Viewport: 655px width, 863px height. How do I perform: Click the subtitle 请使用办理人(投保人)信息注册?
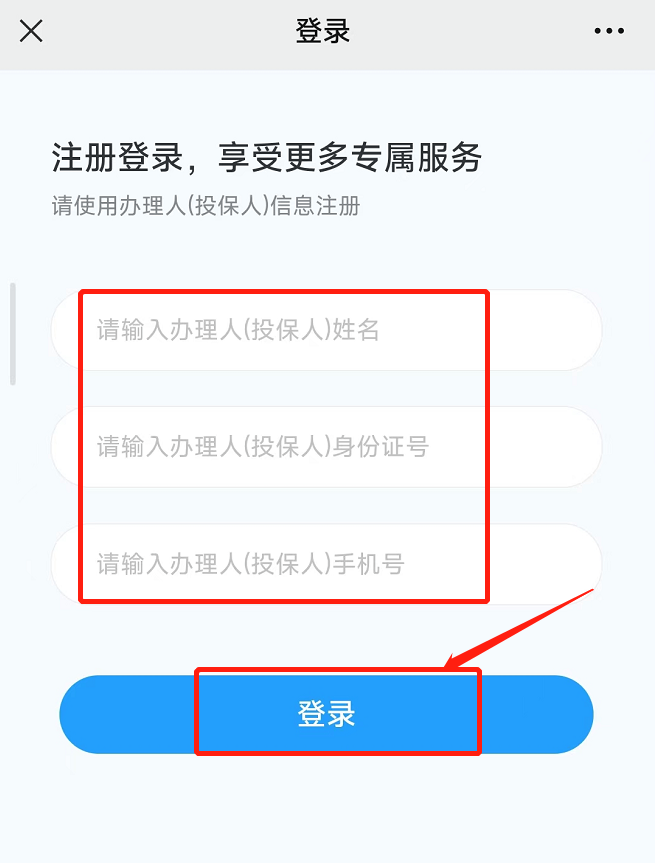click(x=206, y=206)
